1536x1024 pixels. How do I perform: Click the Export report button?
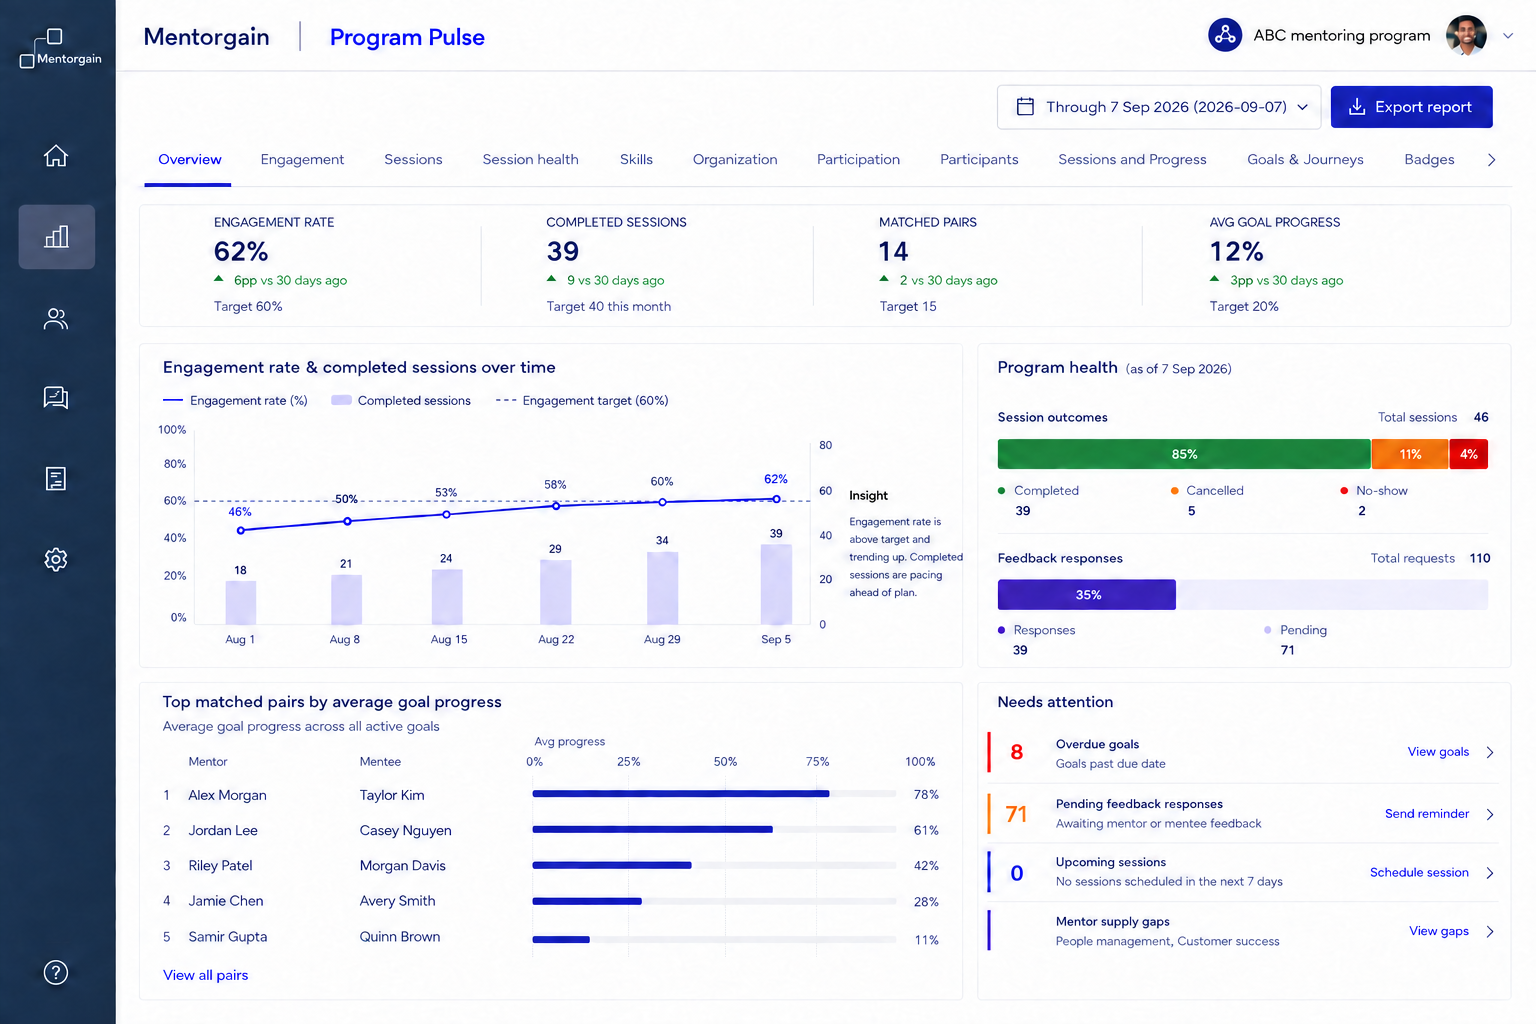click(1411, 107)
